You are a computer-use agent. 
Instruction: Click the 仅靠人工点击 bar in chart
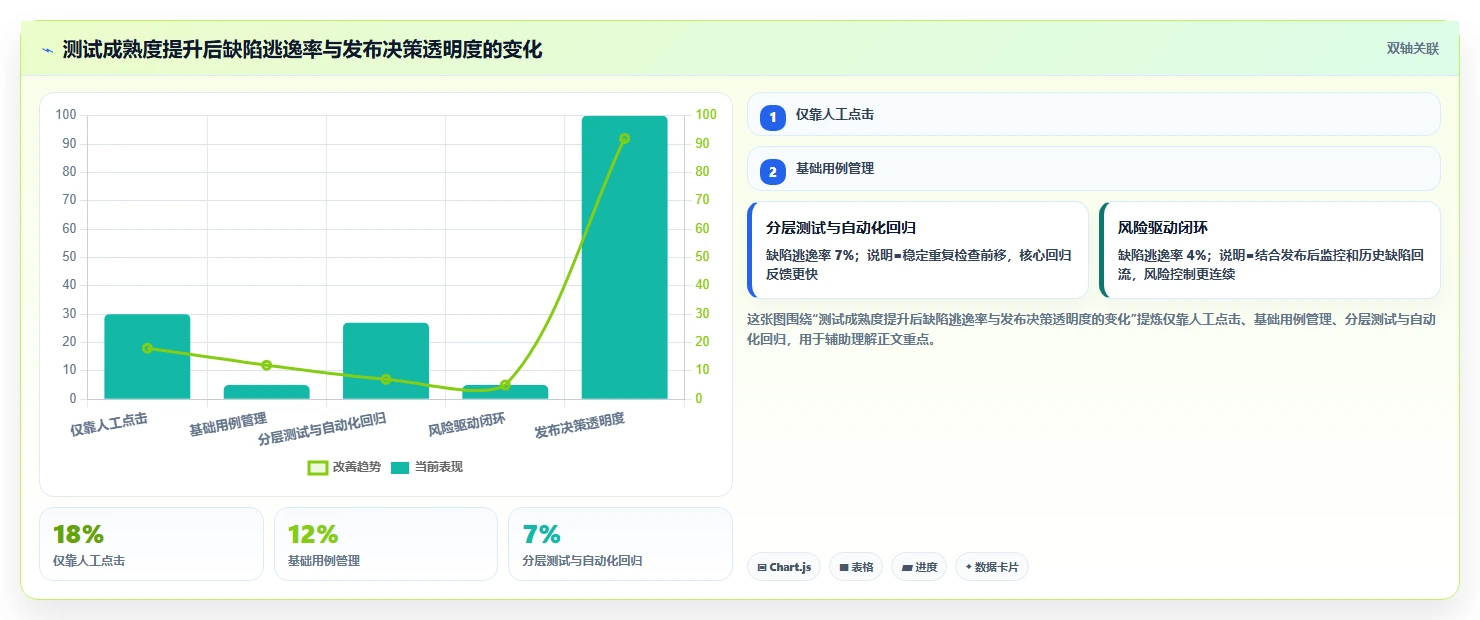click(147, 357)
